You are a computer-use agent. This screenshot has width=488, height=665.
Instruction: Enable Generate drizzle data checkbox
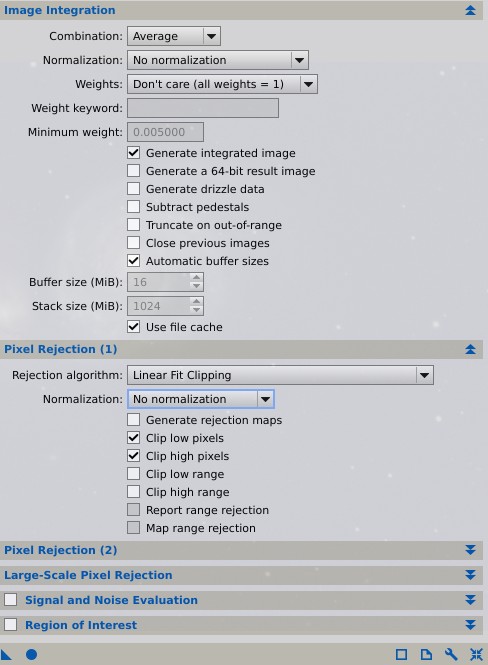(x=134, y=189)
